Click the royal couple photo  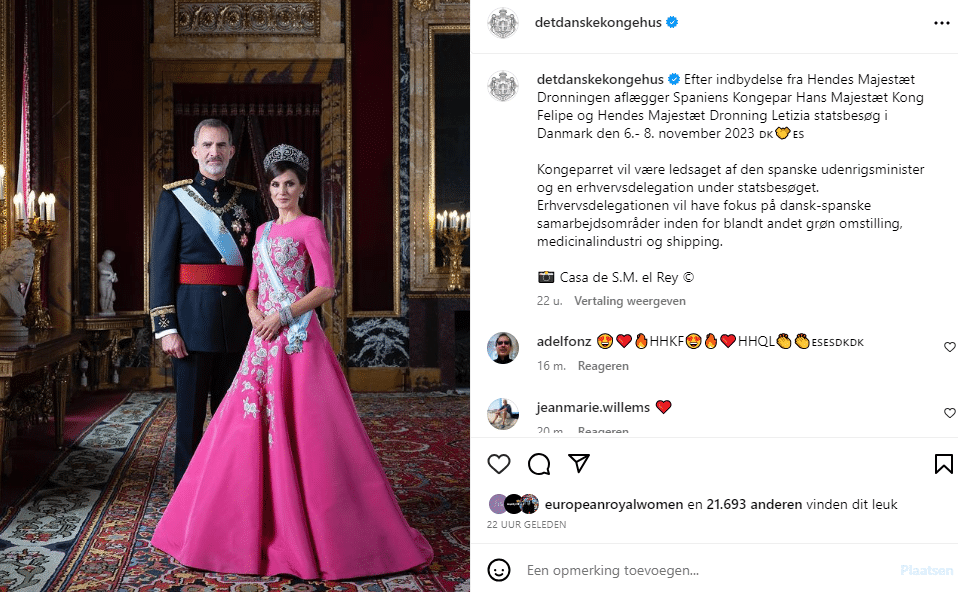pyautogui.click(x=235, y=296)
